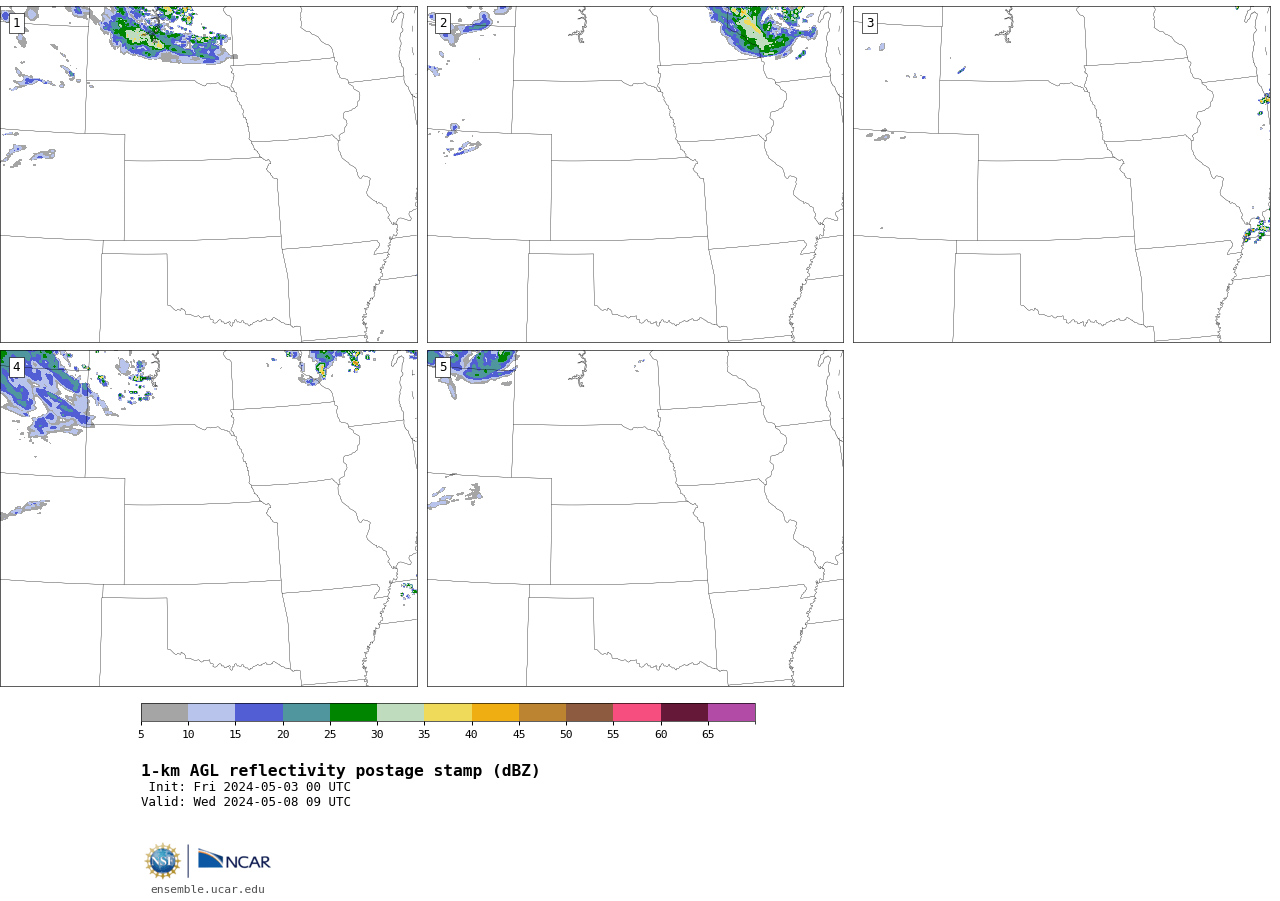This screenshot has width=1280, height=901.
Task: Click the pale green 30-35 dBZ swatch
Action: pos(401,713)
